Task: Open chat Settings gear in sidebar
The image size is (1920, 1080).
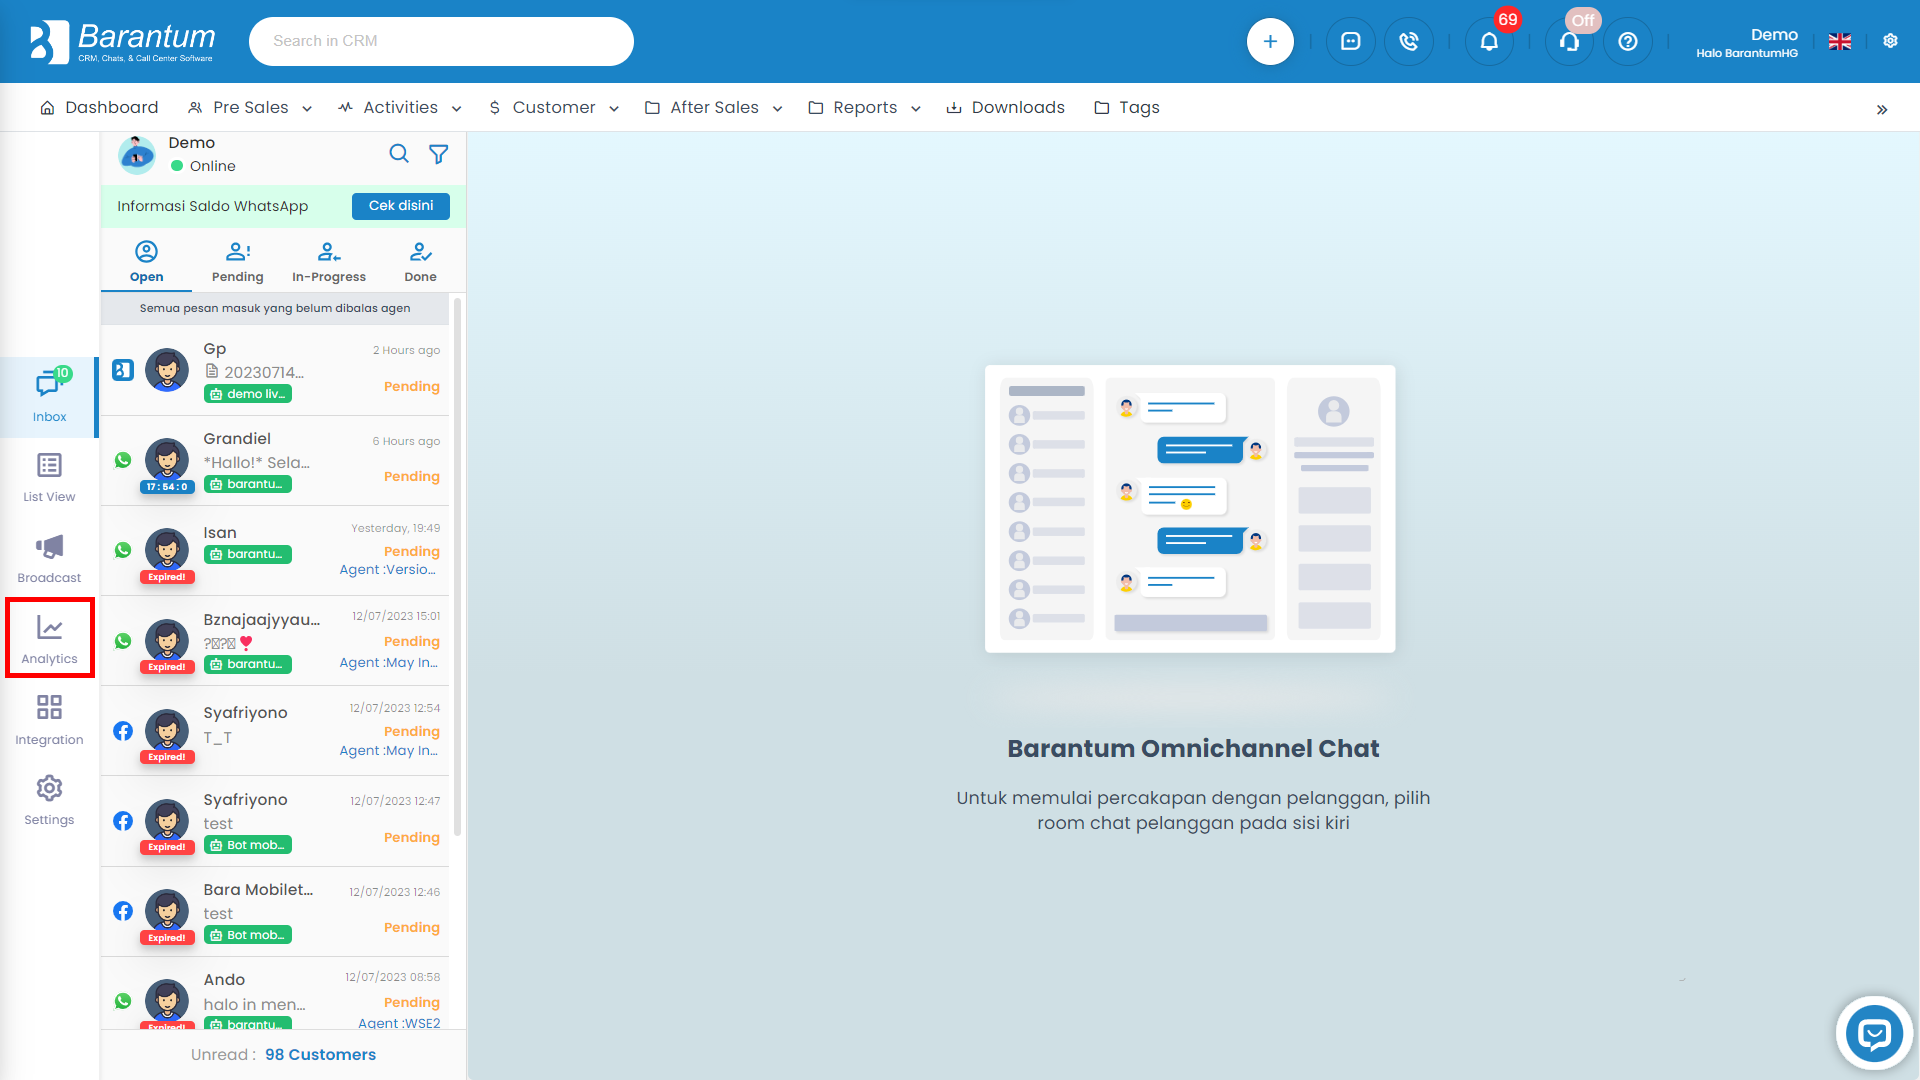Action: [x=49, y=800]
